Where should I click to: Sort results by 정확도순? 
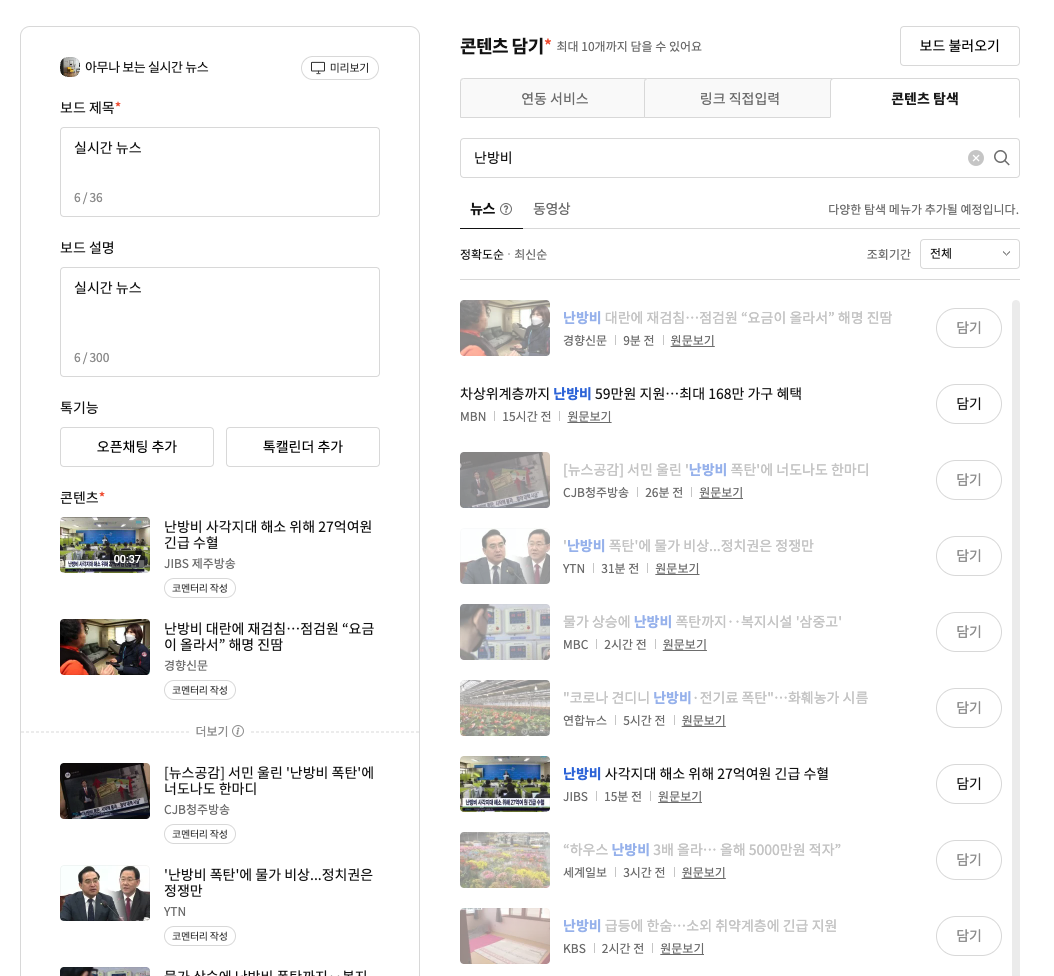click(x=481, y=254)
